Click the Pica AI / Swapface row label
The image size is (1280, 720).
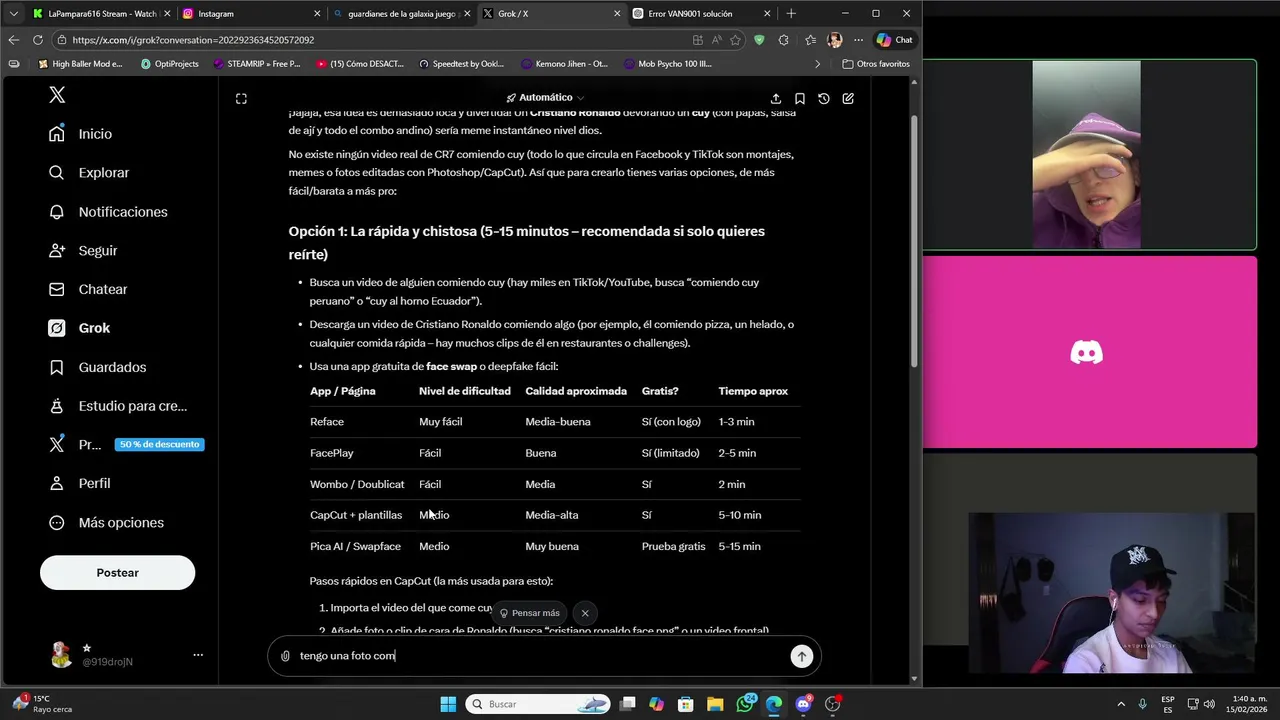point(355,546)
